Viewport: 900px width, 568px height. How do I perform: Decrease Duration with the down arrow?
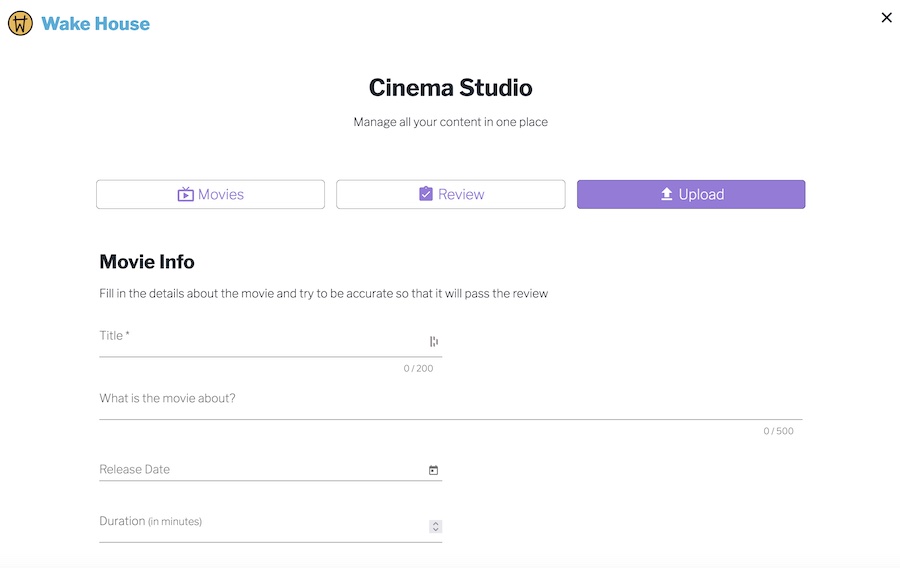pyautogui.click(x=436, y=530)
